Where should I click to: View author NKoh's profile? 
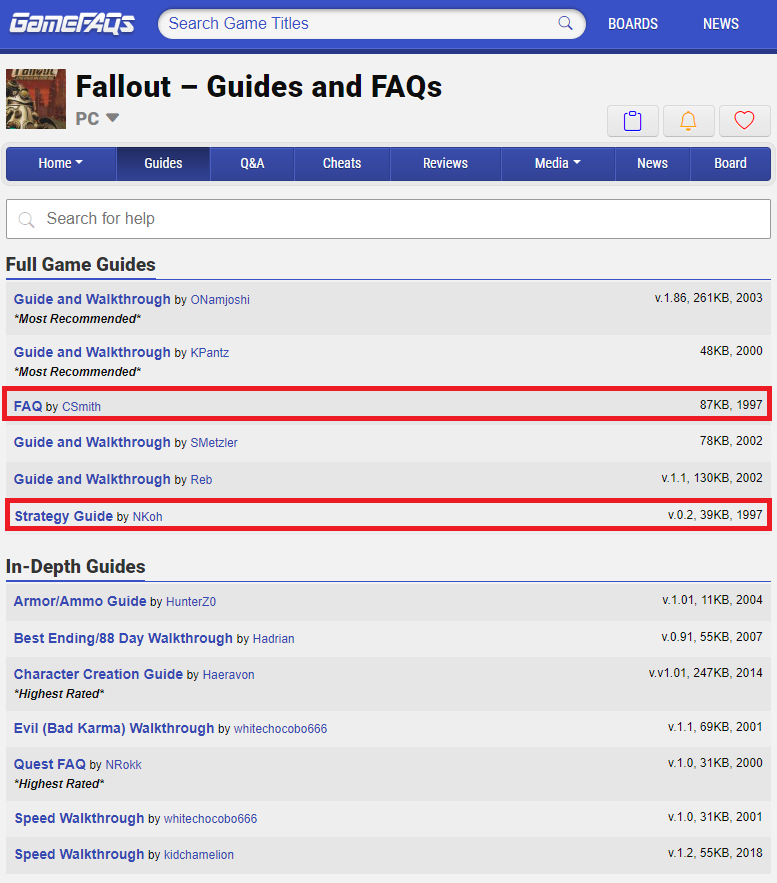[x=148, y=516]
